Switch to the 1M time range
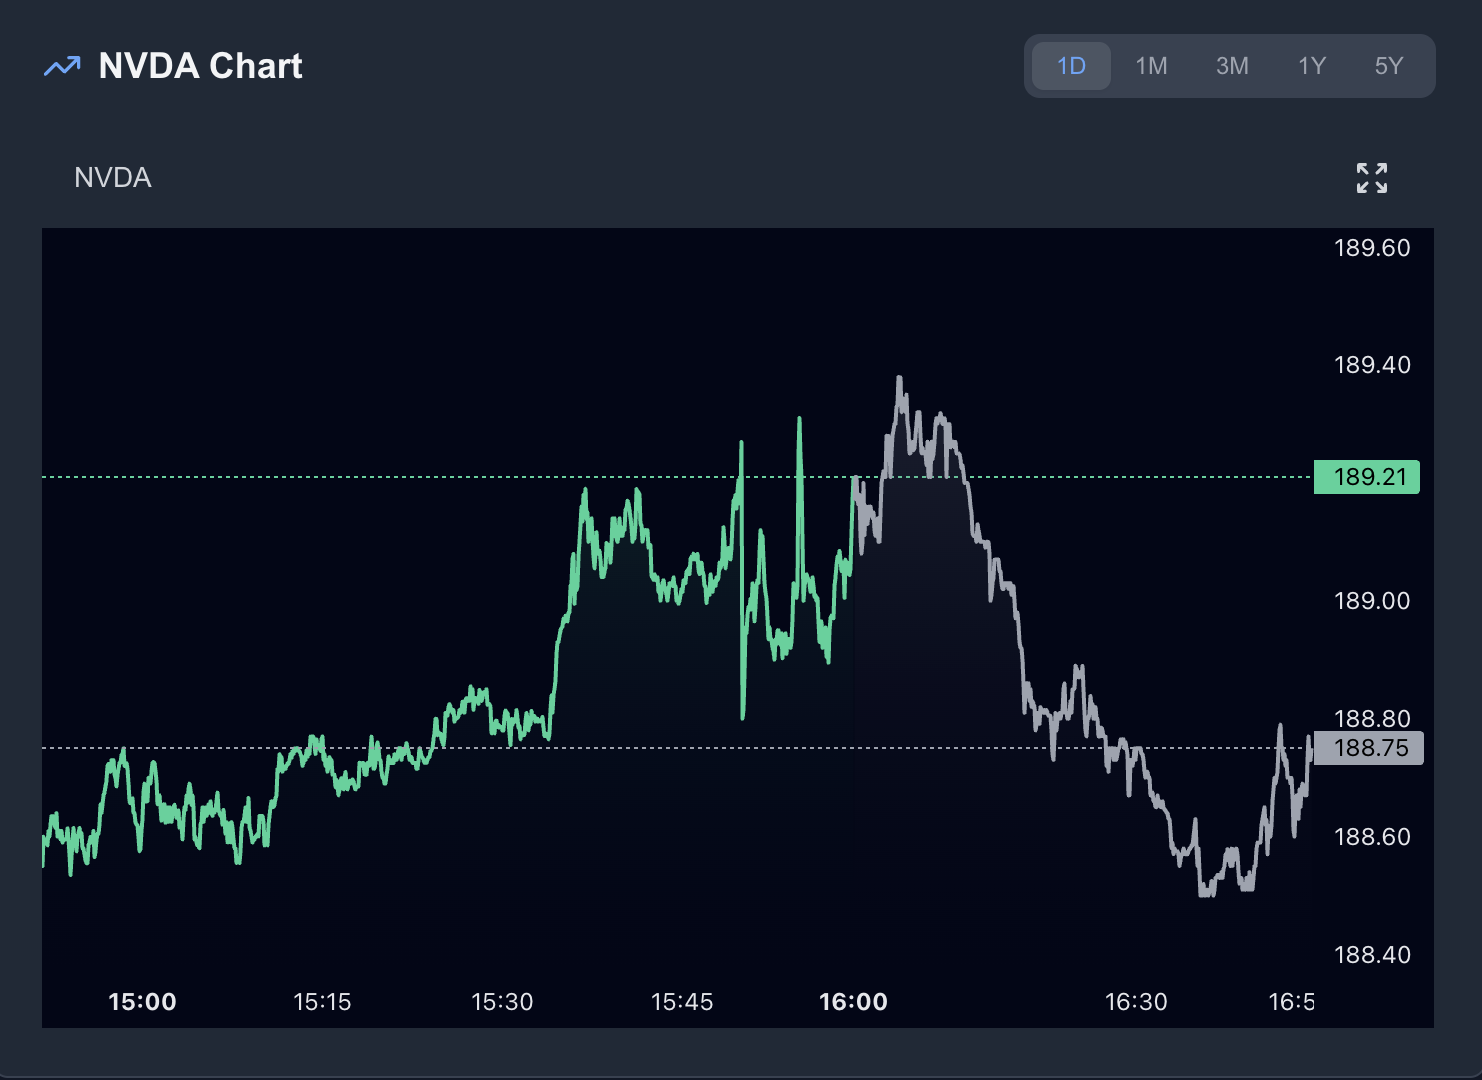 pos(1151,65)
